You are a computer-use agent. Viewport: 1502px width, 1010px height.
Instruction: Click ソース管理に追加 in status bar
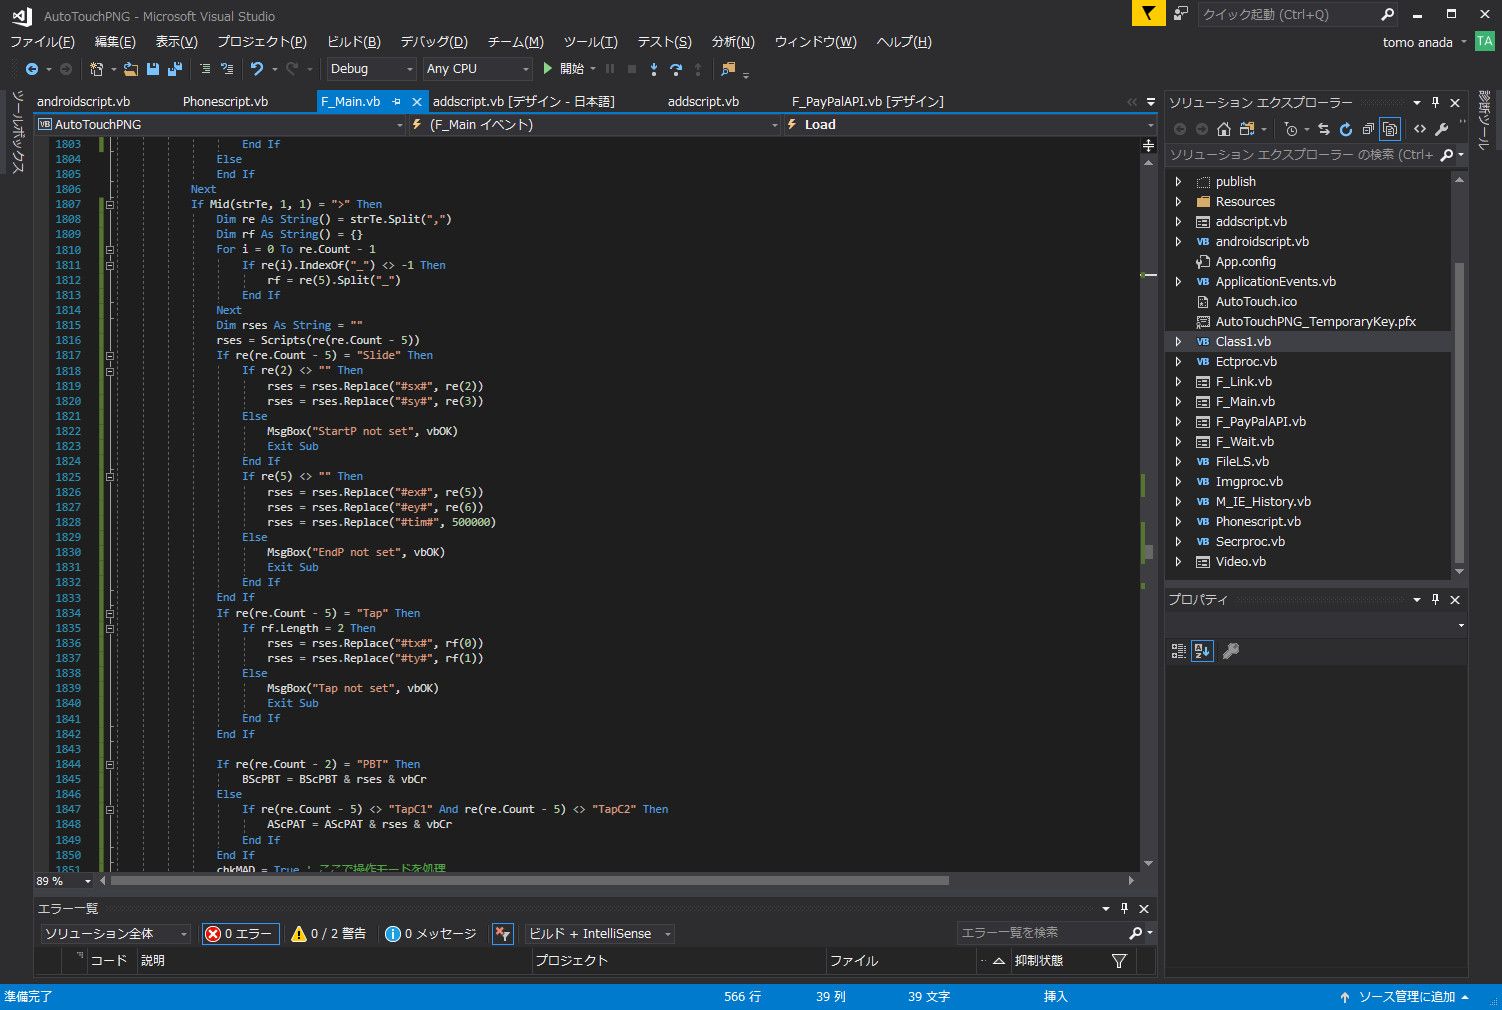pos(1405,997)
